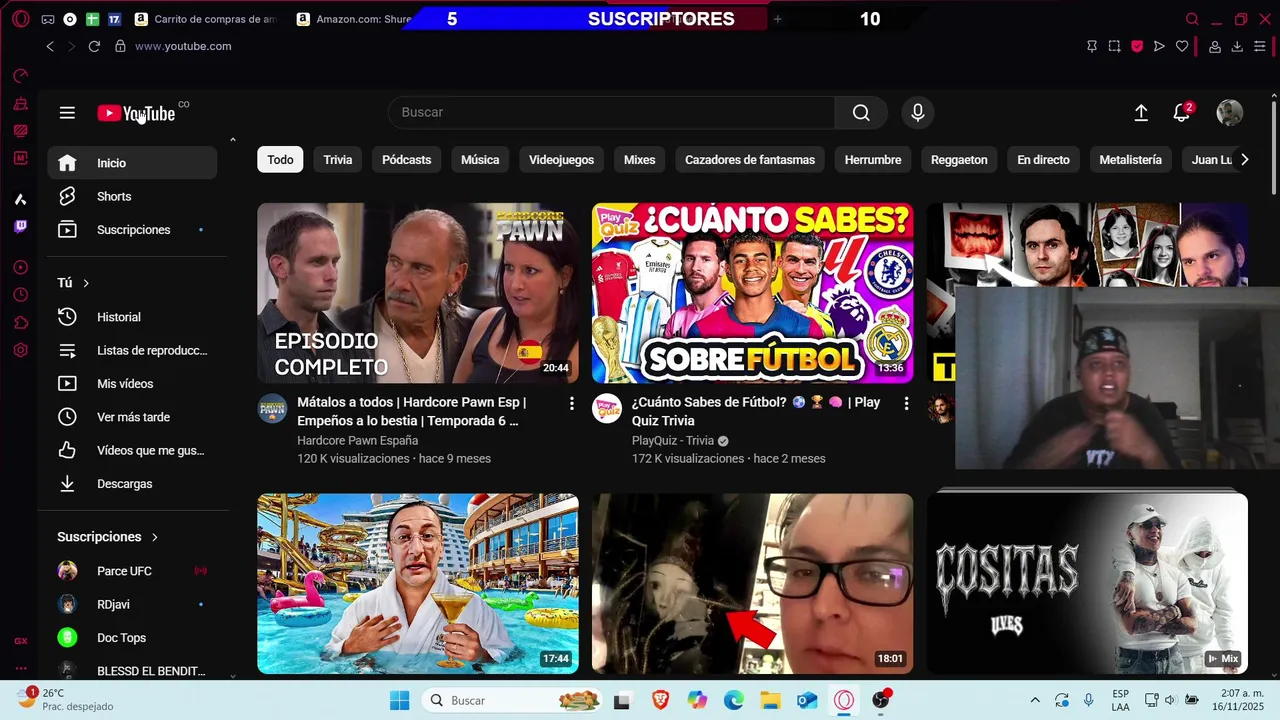Open the Opera sidebar three-dots menu
1280x720 pixels.
click(x=20, y=668)
